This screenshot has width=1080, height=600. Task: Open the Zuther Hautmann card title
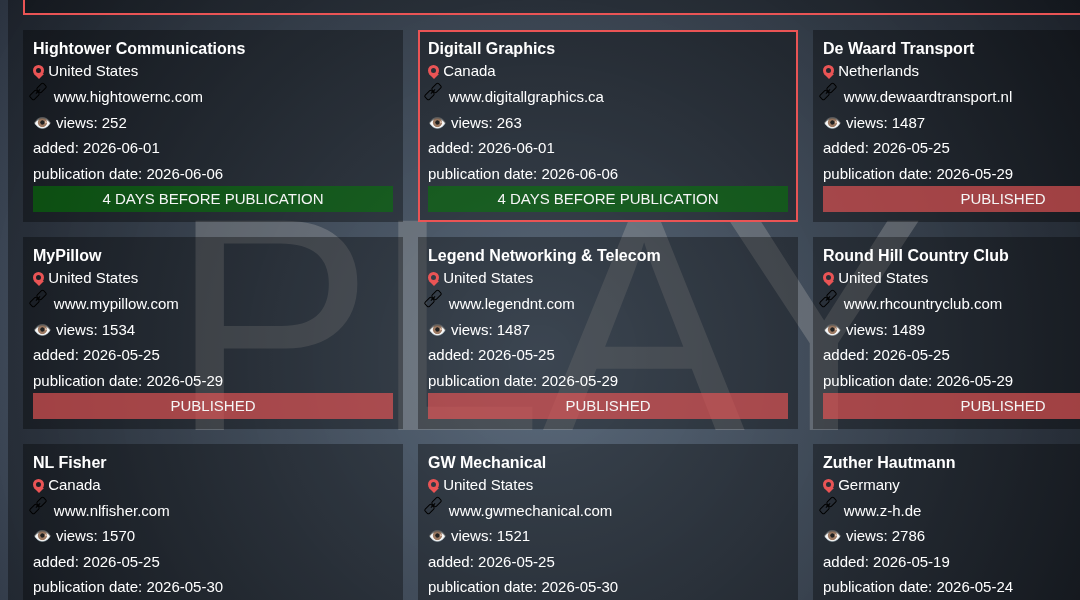click(x=889, y=463)
